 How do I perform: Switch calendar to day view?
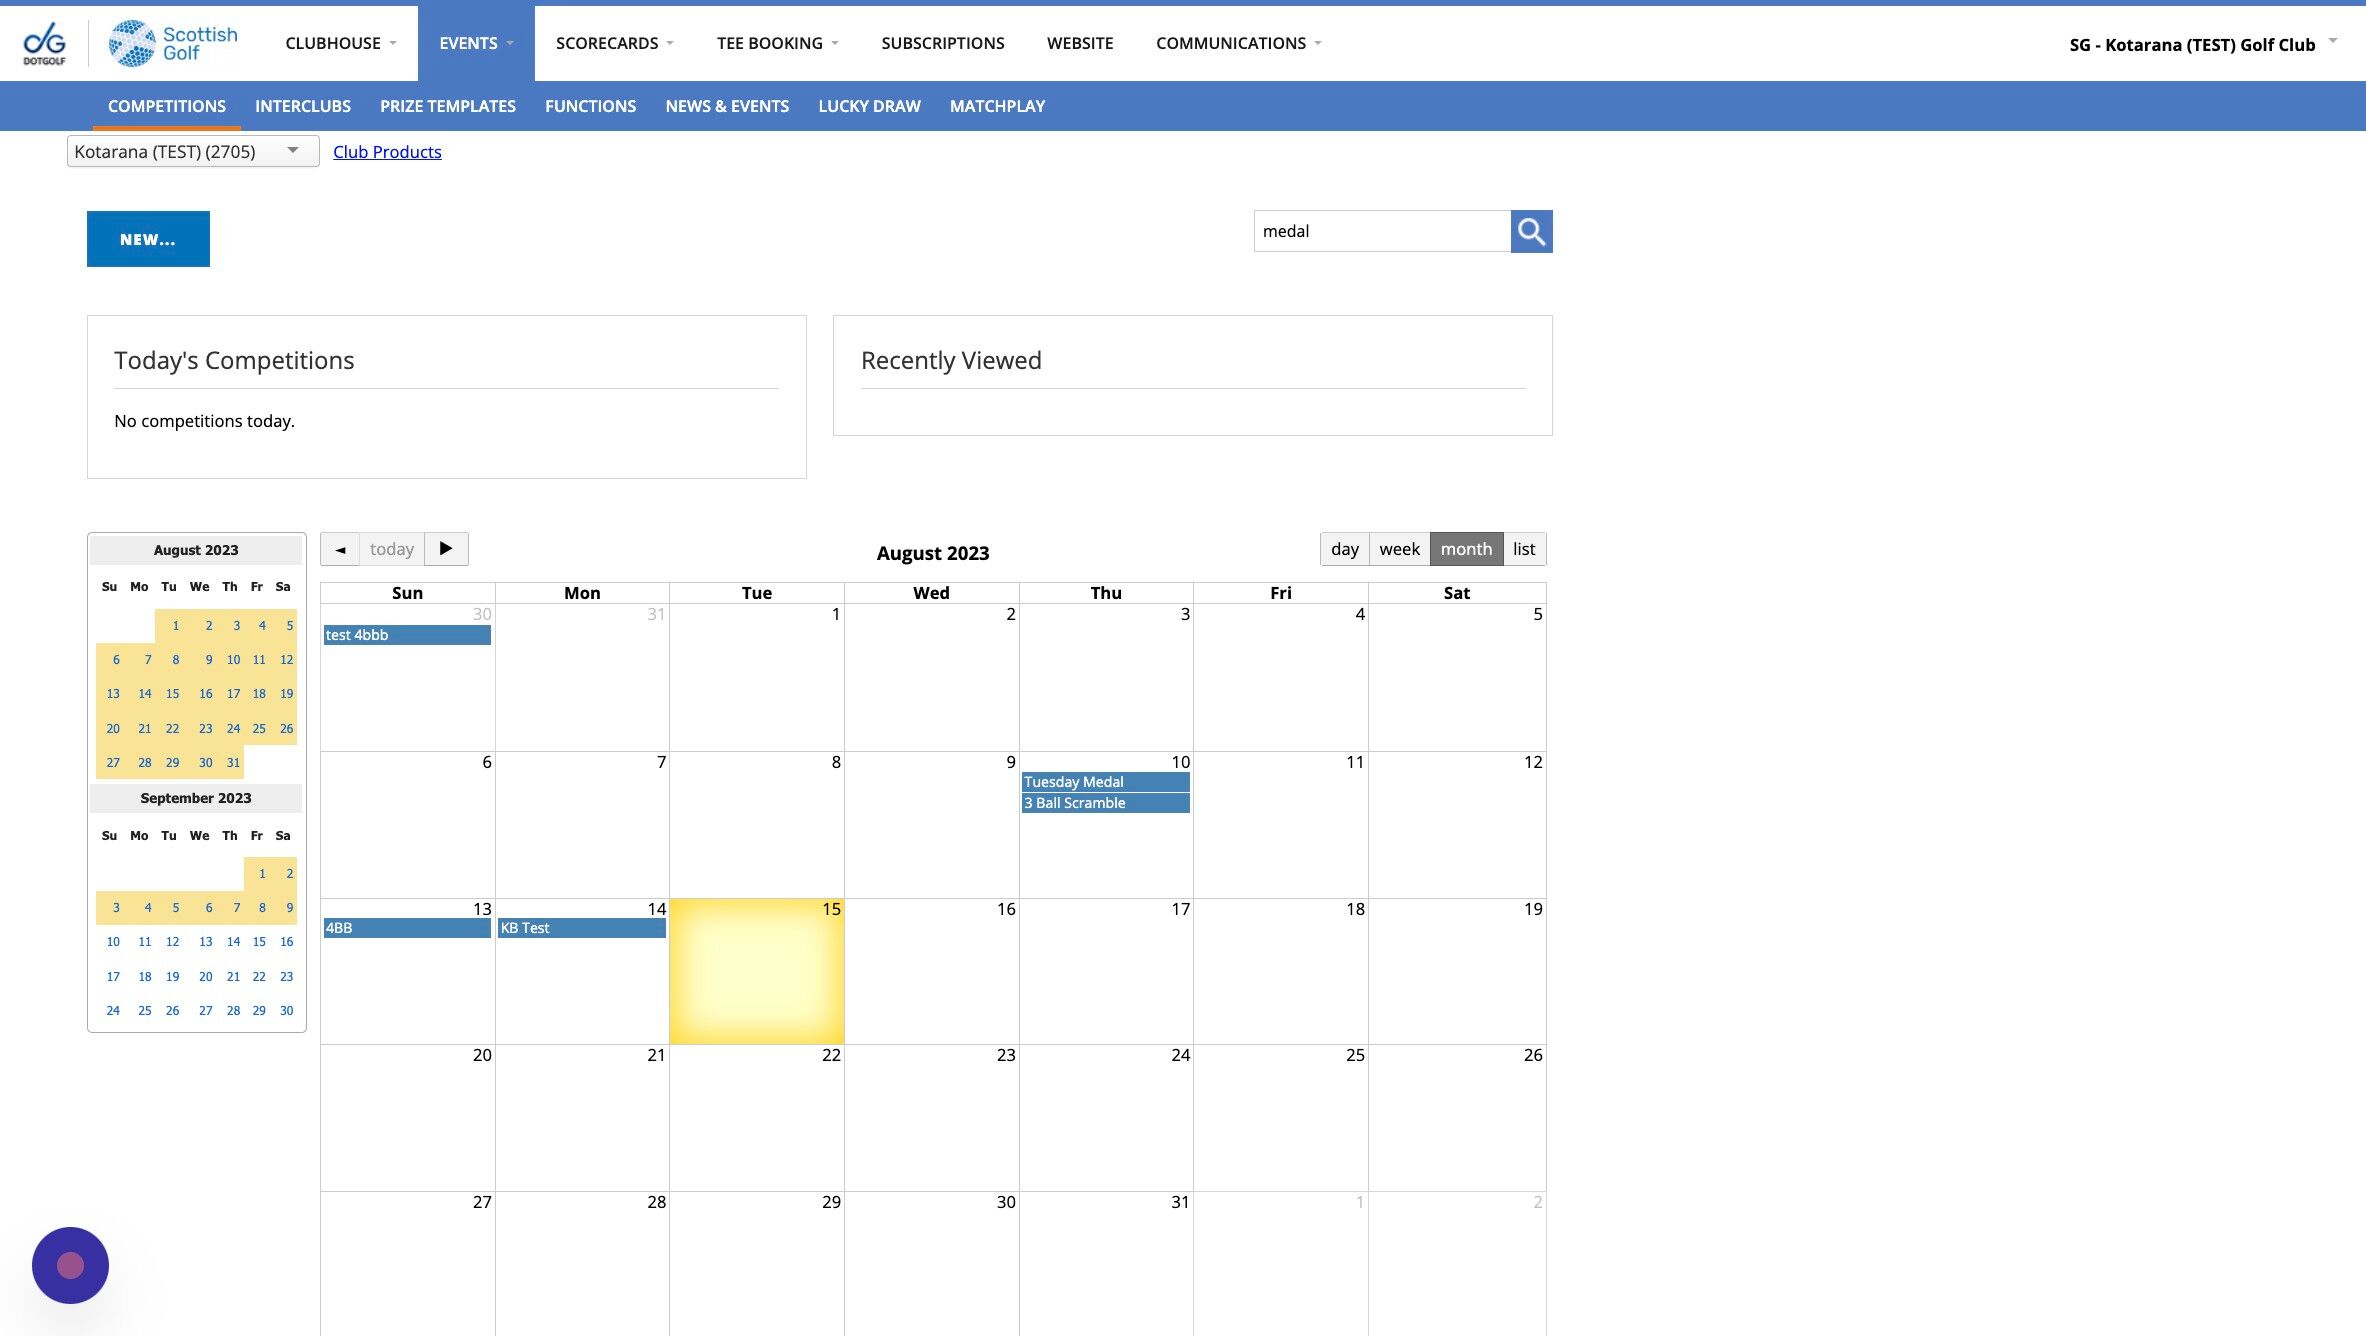coord(1344,549)
